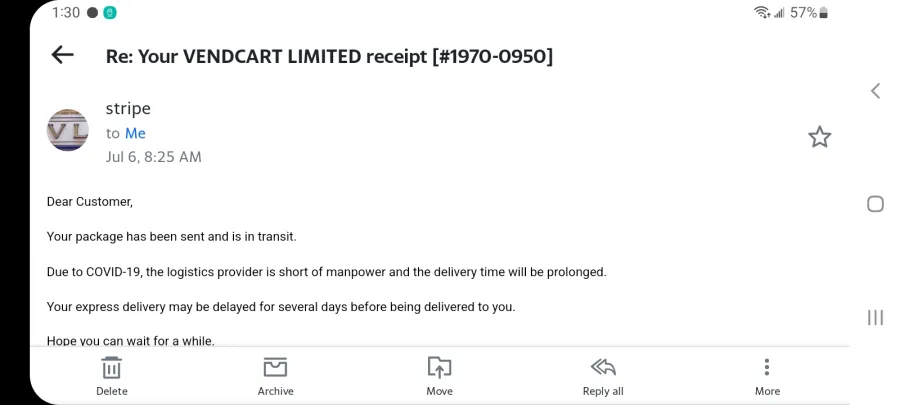This screenshot has width=900, height=405.
Task: Tap the teal notification icon in status bar
Action: click(110, 13)
